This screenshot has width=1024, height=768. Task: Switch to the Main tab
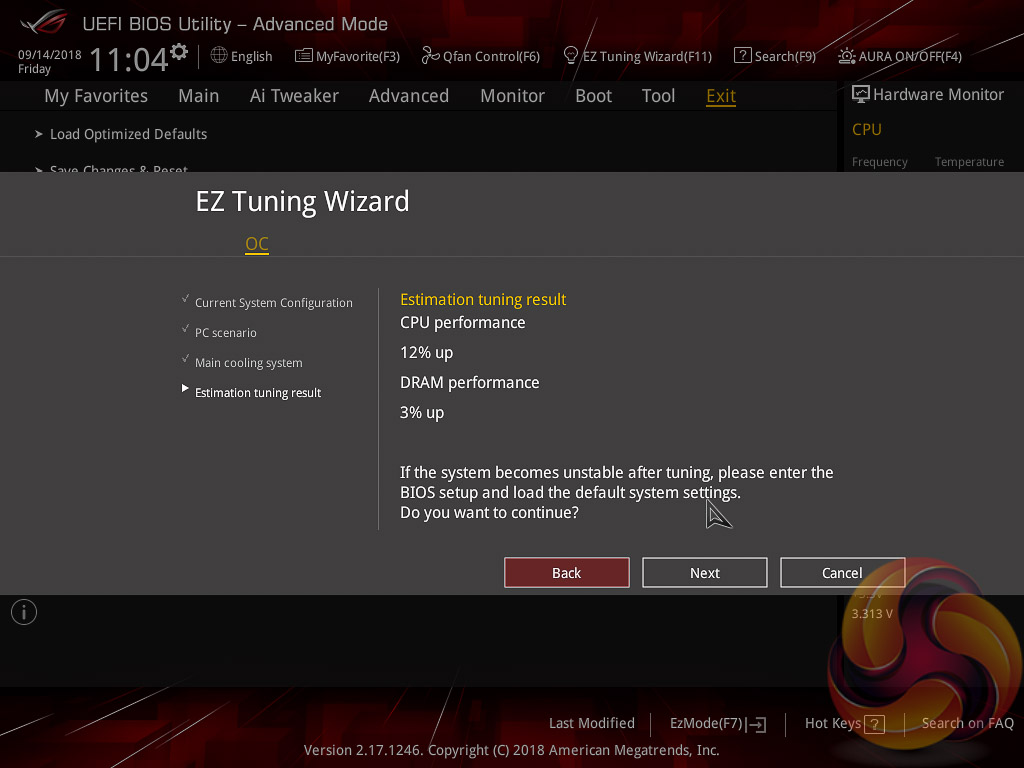tap(199, 96)
